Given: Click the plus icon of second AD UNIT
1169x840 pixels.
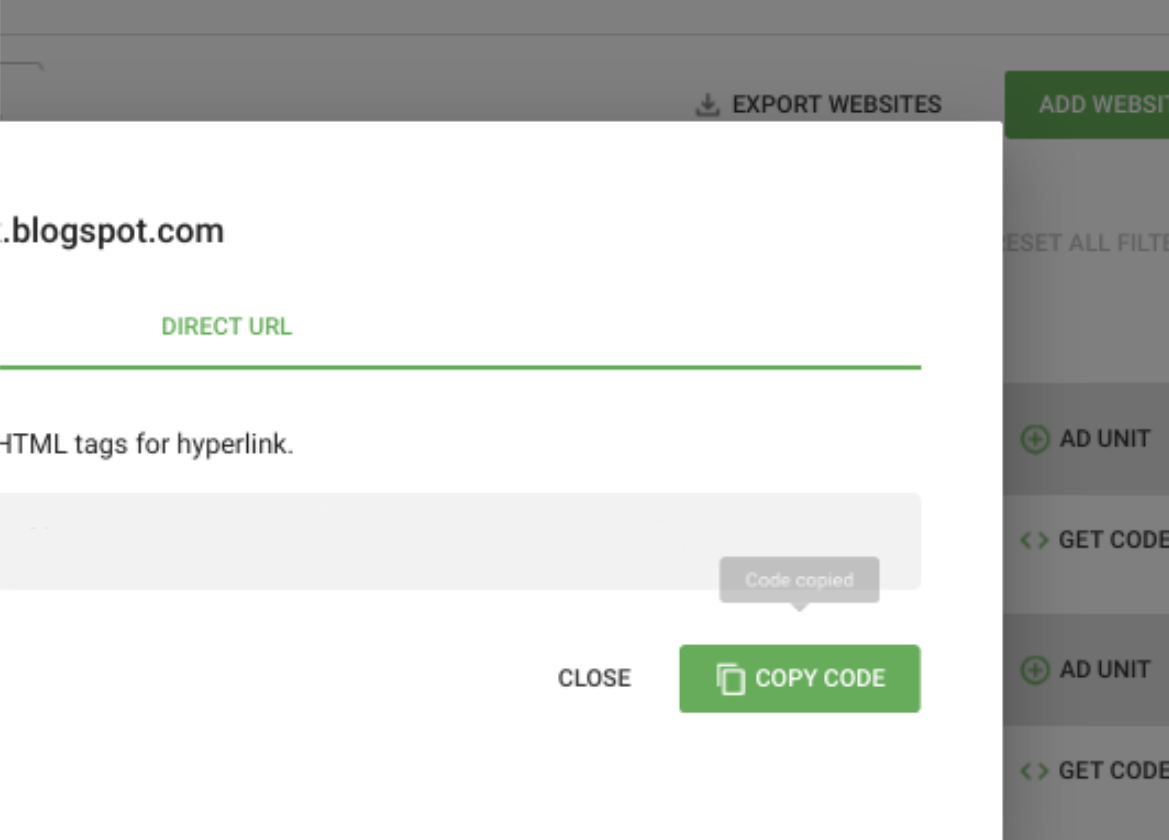Looking at the screenshot, I should click(1035, 669).
